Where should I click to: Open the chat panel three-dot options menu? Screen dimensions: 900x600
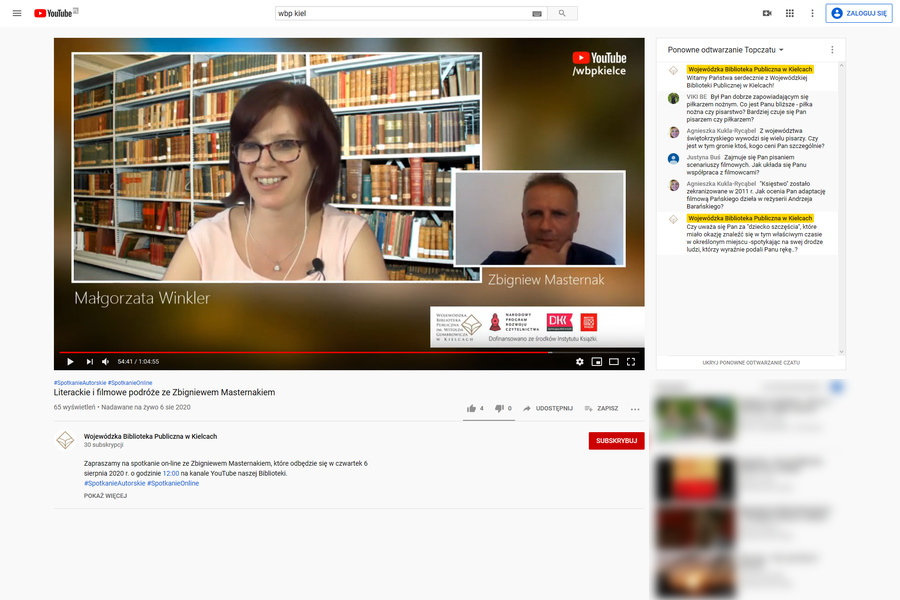[832, 50]
